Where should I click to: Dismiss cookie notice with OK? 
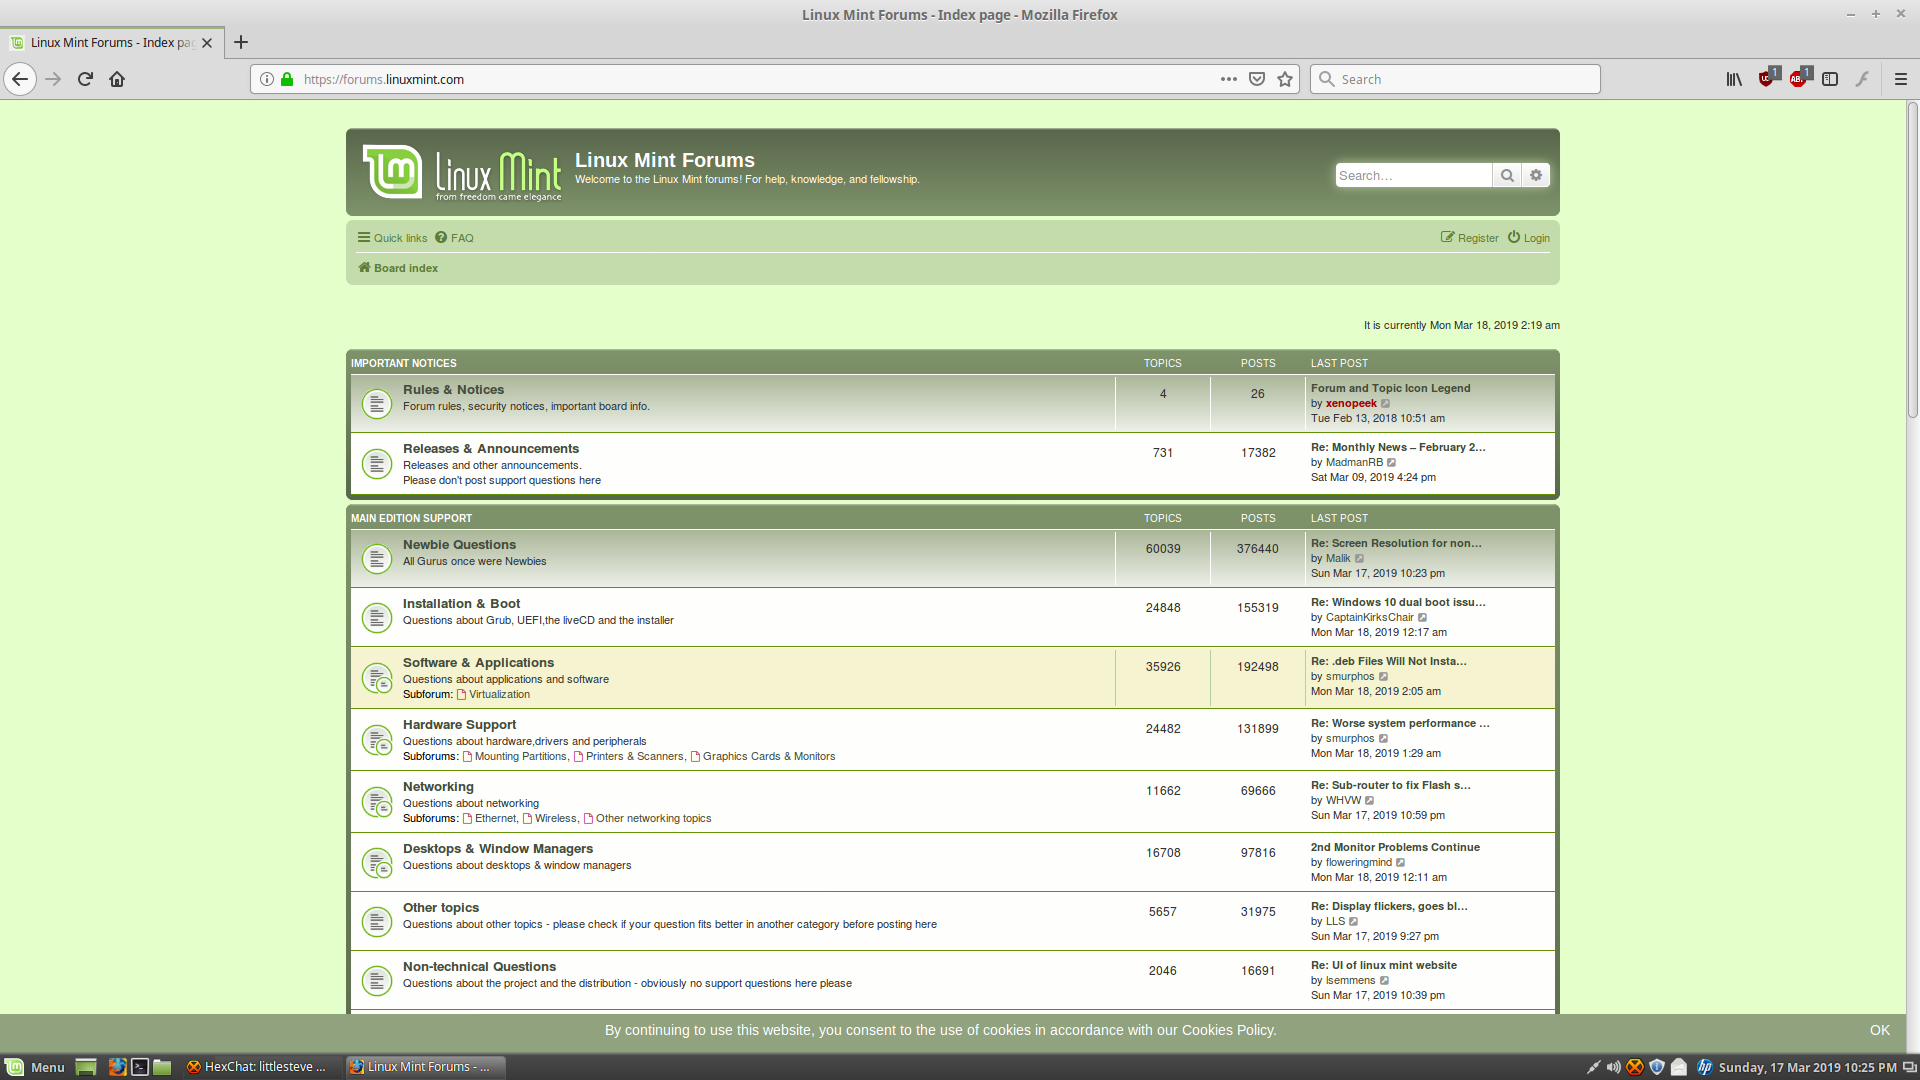pyautogui.click(x=1880, y=1031)
